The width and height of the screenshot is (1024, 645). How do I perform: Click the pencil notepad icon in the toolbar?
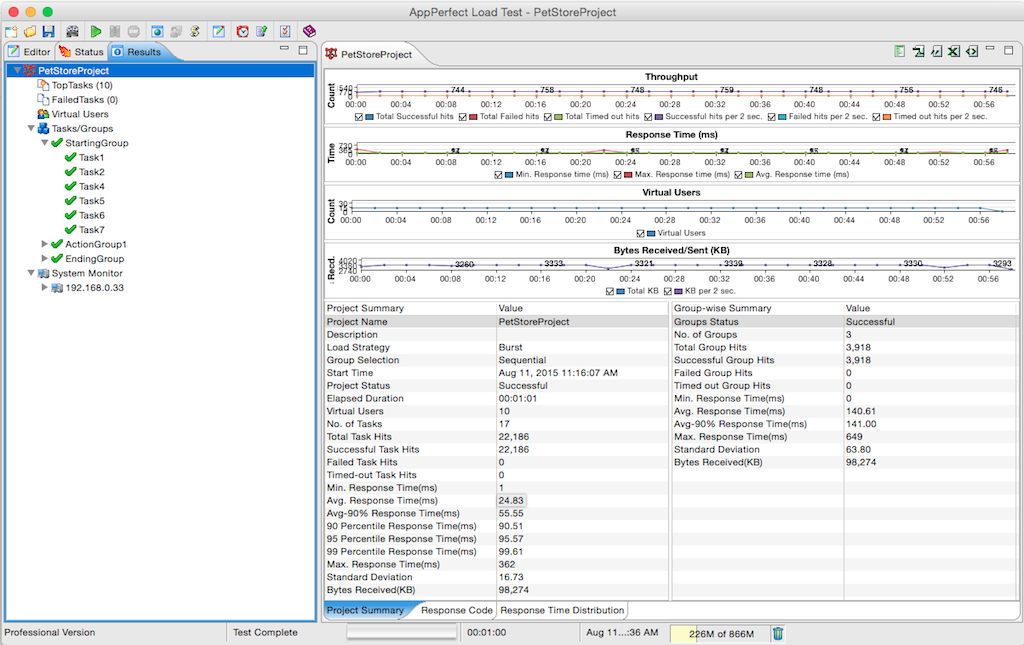219,31
